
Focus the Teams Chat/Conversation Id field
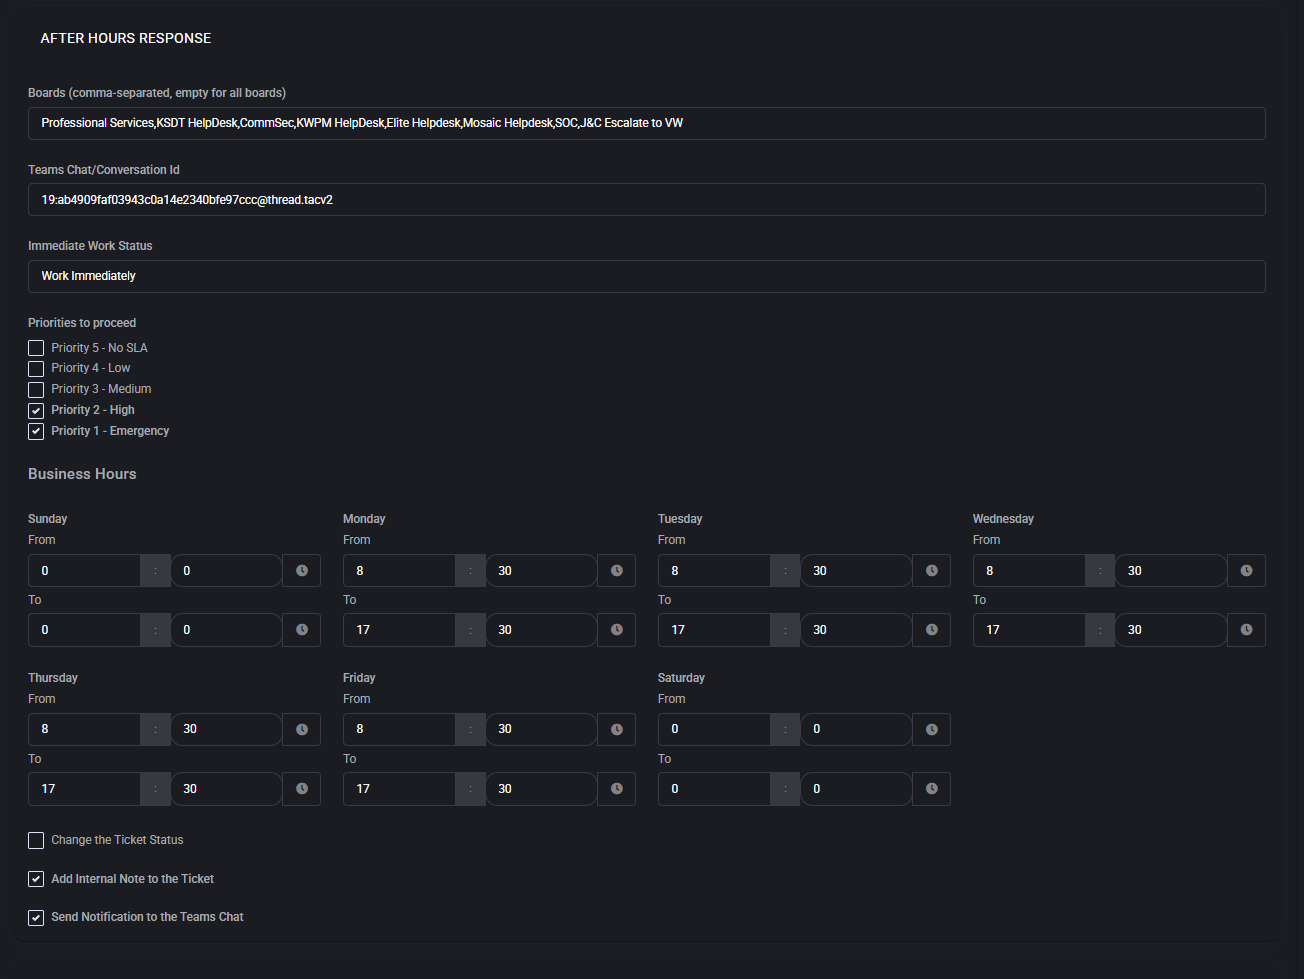(x=646, y=200)
